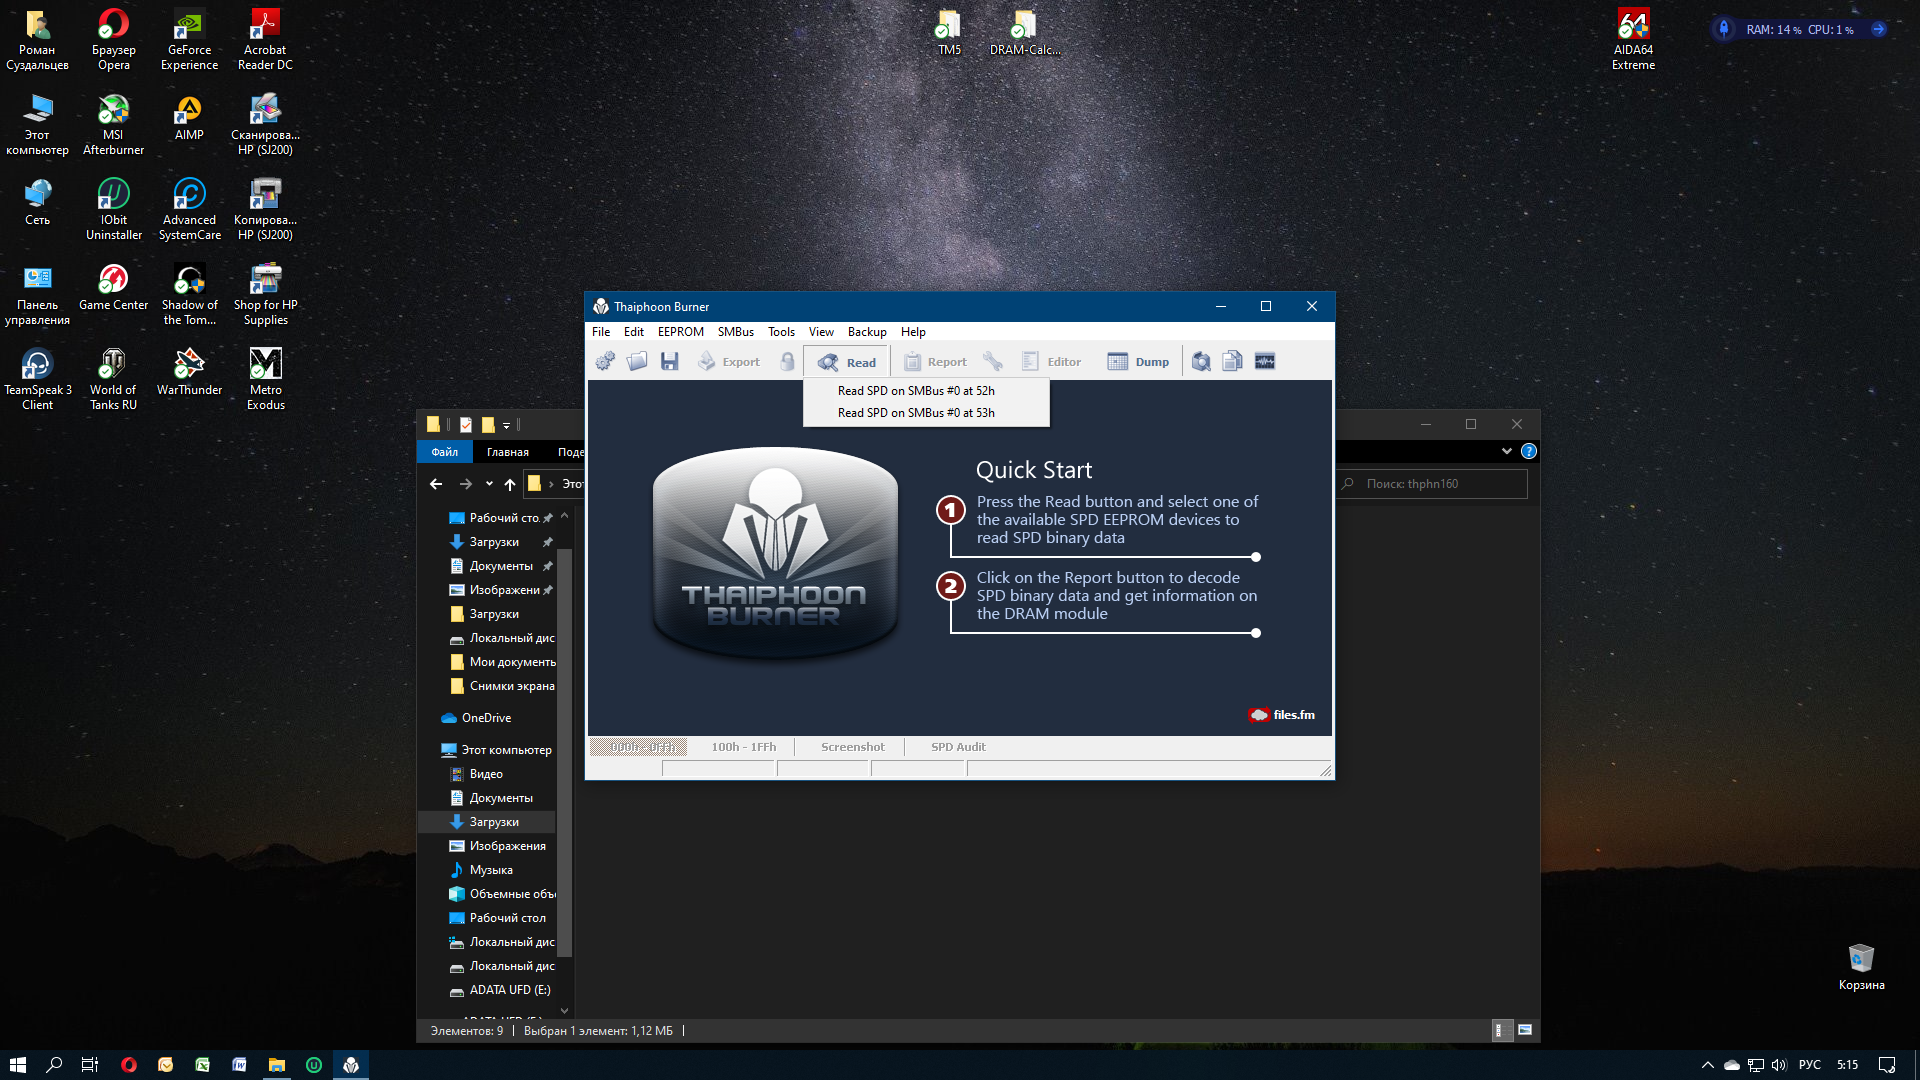This screenshot has width=1920, height=1080.
Task: Click the open folder icon in Thaiphoon toolbar
Action: click(x=637, y=362)
